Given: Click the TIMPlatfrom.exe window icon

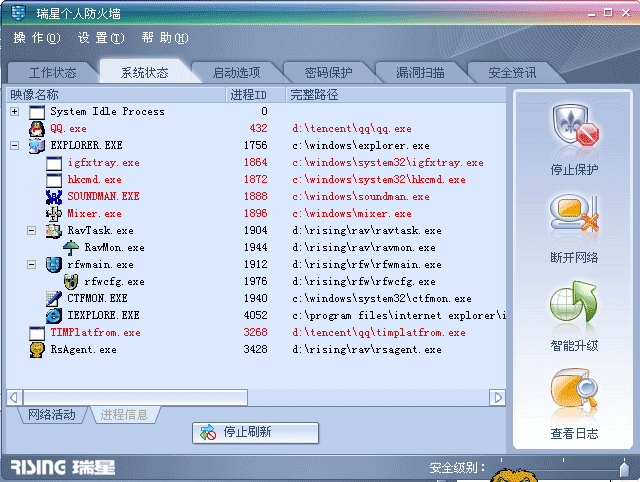Looking at the screenshot, I should 37,333.
